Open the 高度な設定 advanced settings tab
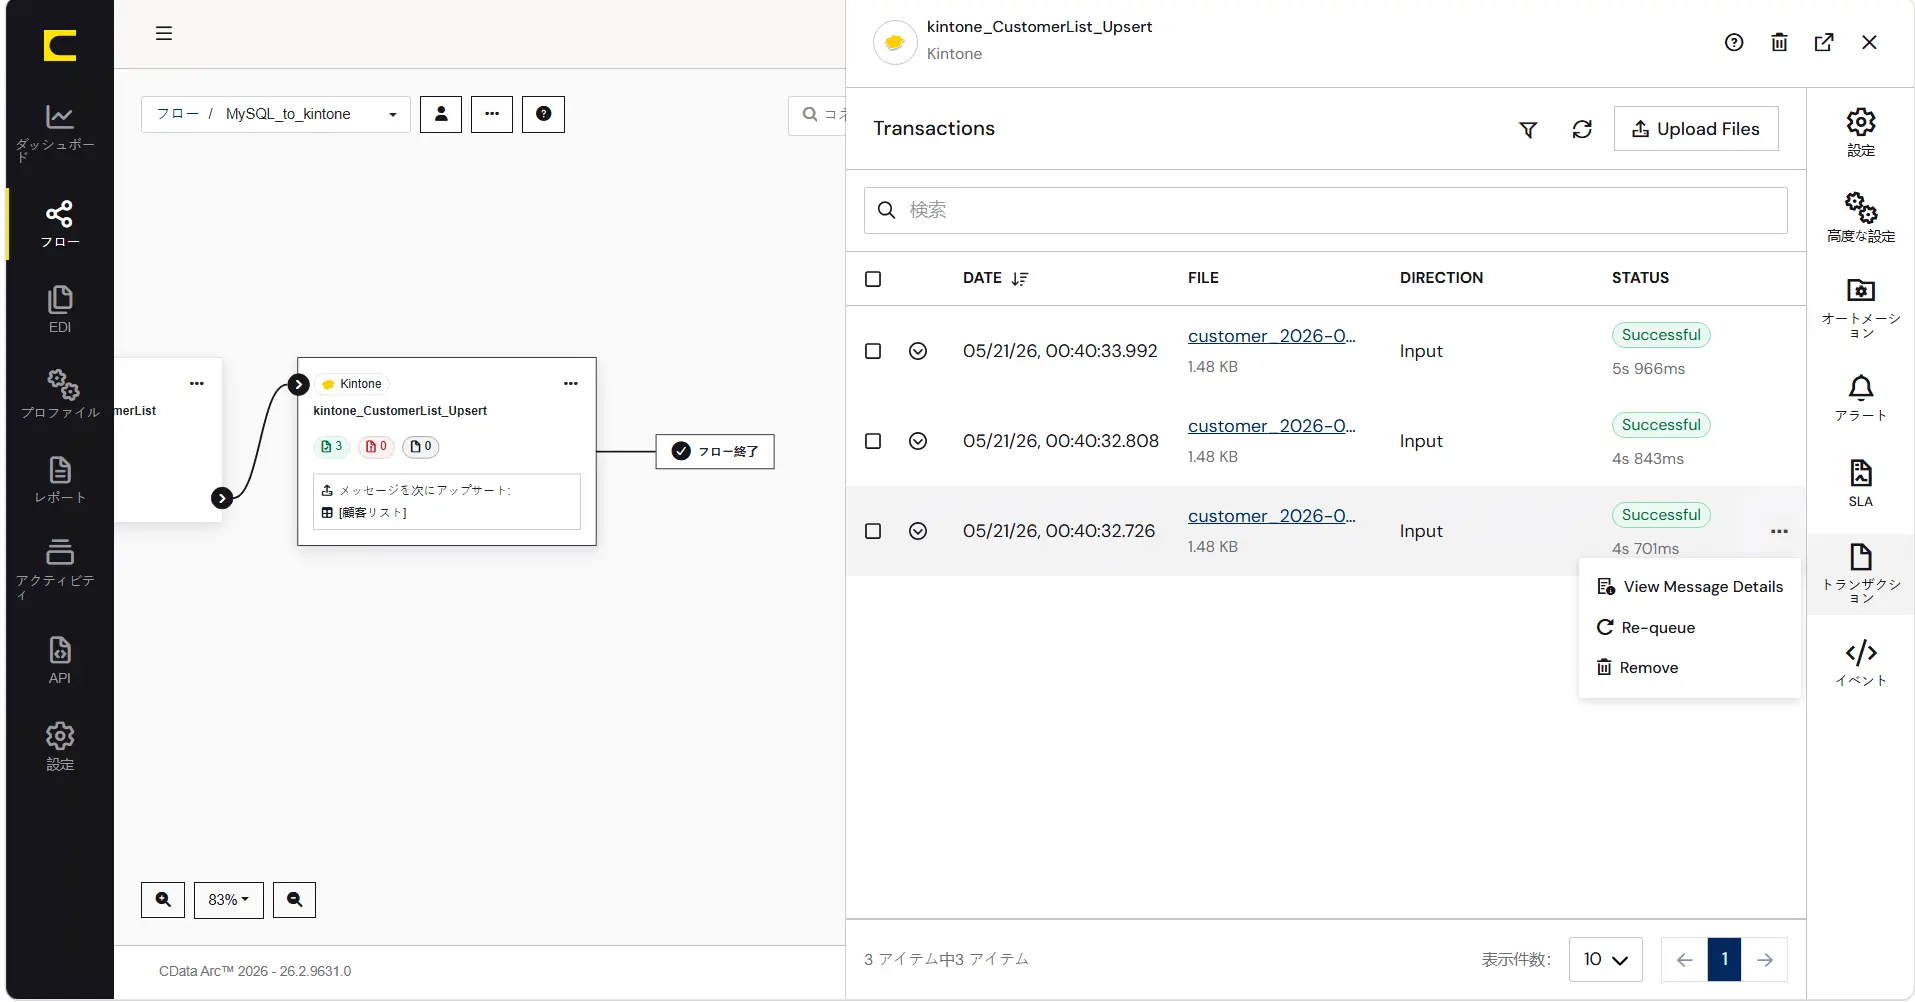The height and width of the screenshot is (1002, 1915). [1861, 218]
